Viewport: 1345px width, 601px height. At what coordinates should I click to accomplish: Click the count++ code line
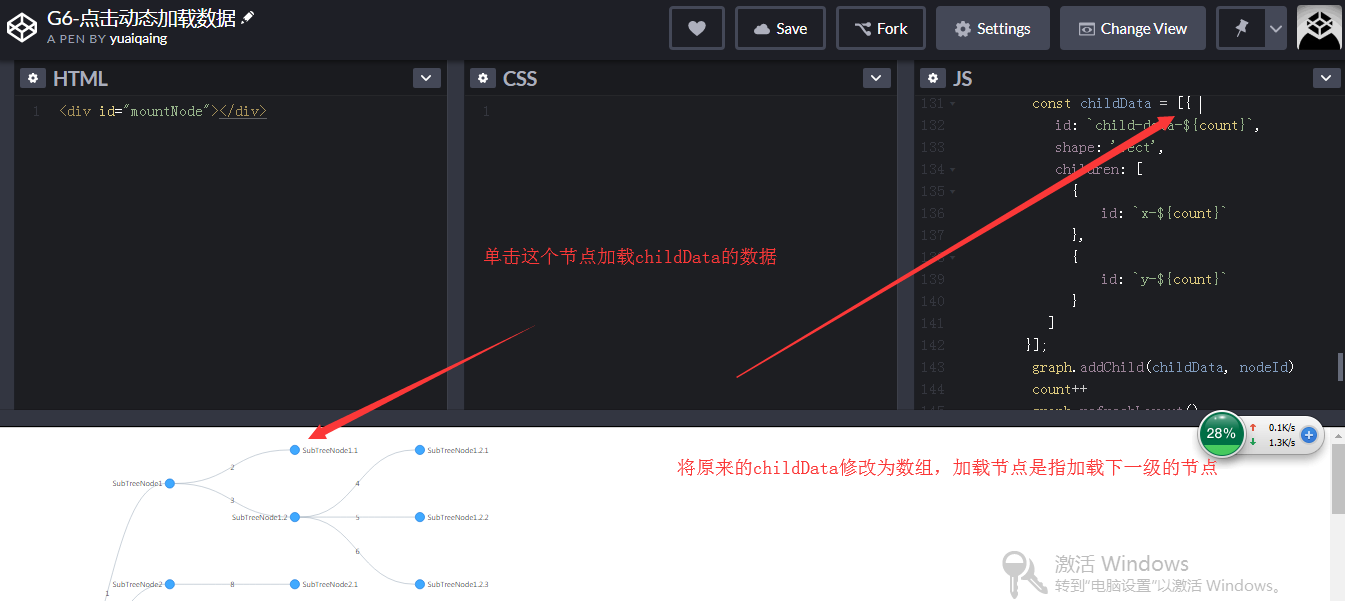pyautogui.click(x=1059, y=389)
